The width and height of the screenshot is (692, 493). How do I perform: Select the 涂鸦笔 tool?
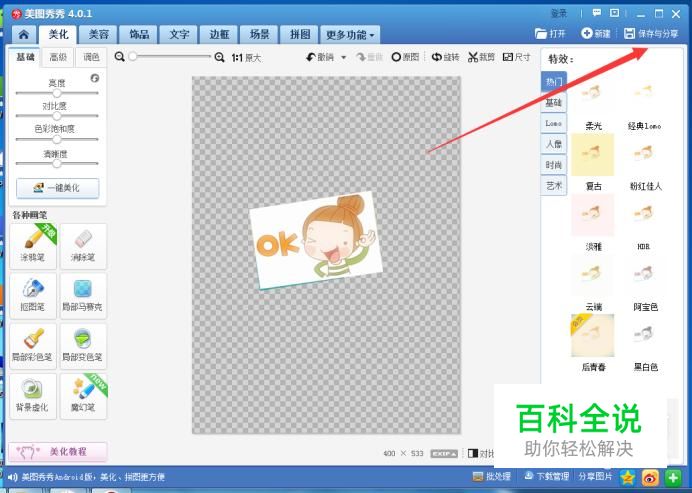pos(33,246)
